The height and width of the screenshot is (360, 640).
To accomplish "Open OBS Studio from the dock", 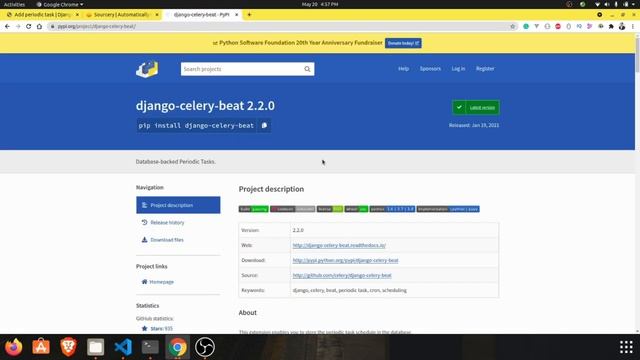I will [205, 347].
